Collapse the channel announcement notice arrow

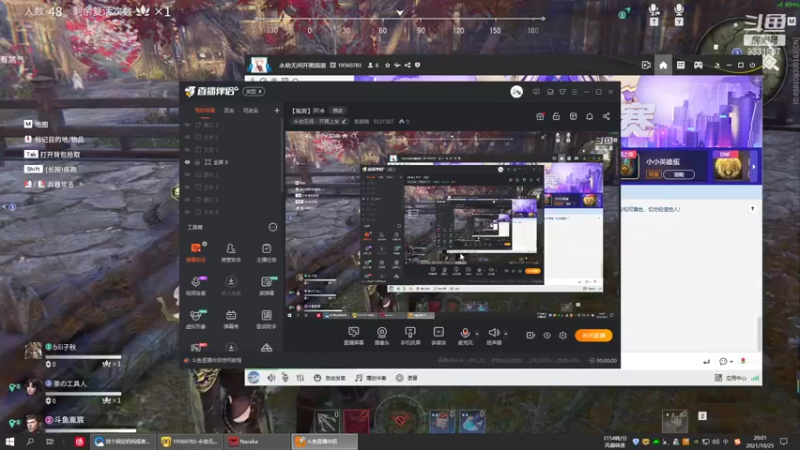click(752, 209)
